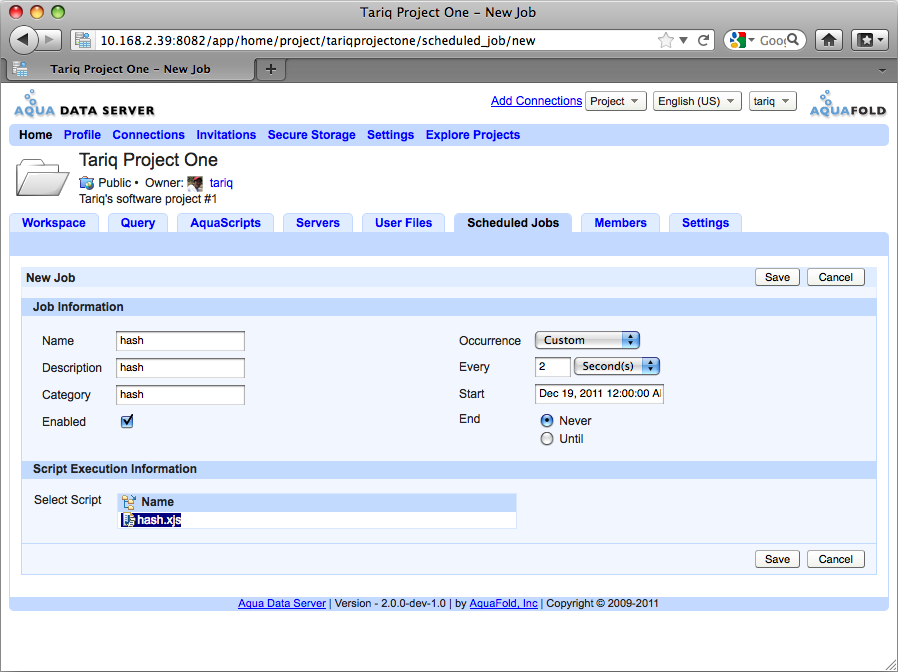Click the Public globe icon

pyautogui.click(x=86, y=183)
